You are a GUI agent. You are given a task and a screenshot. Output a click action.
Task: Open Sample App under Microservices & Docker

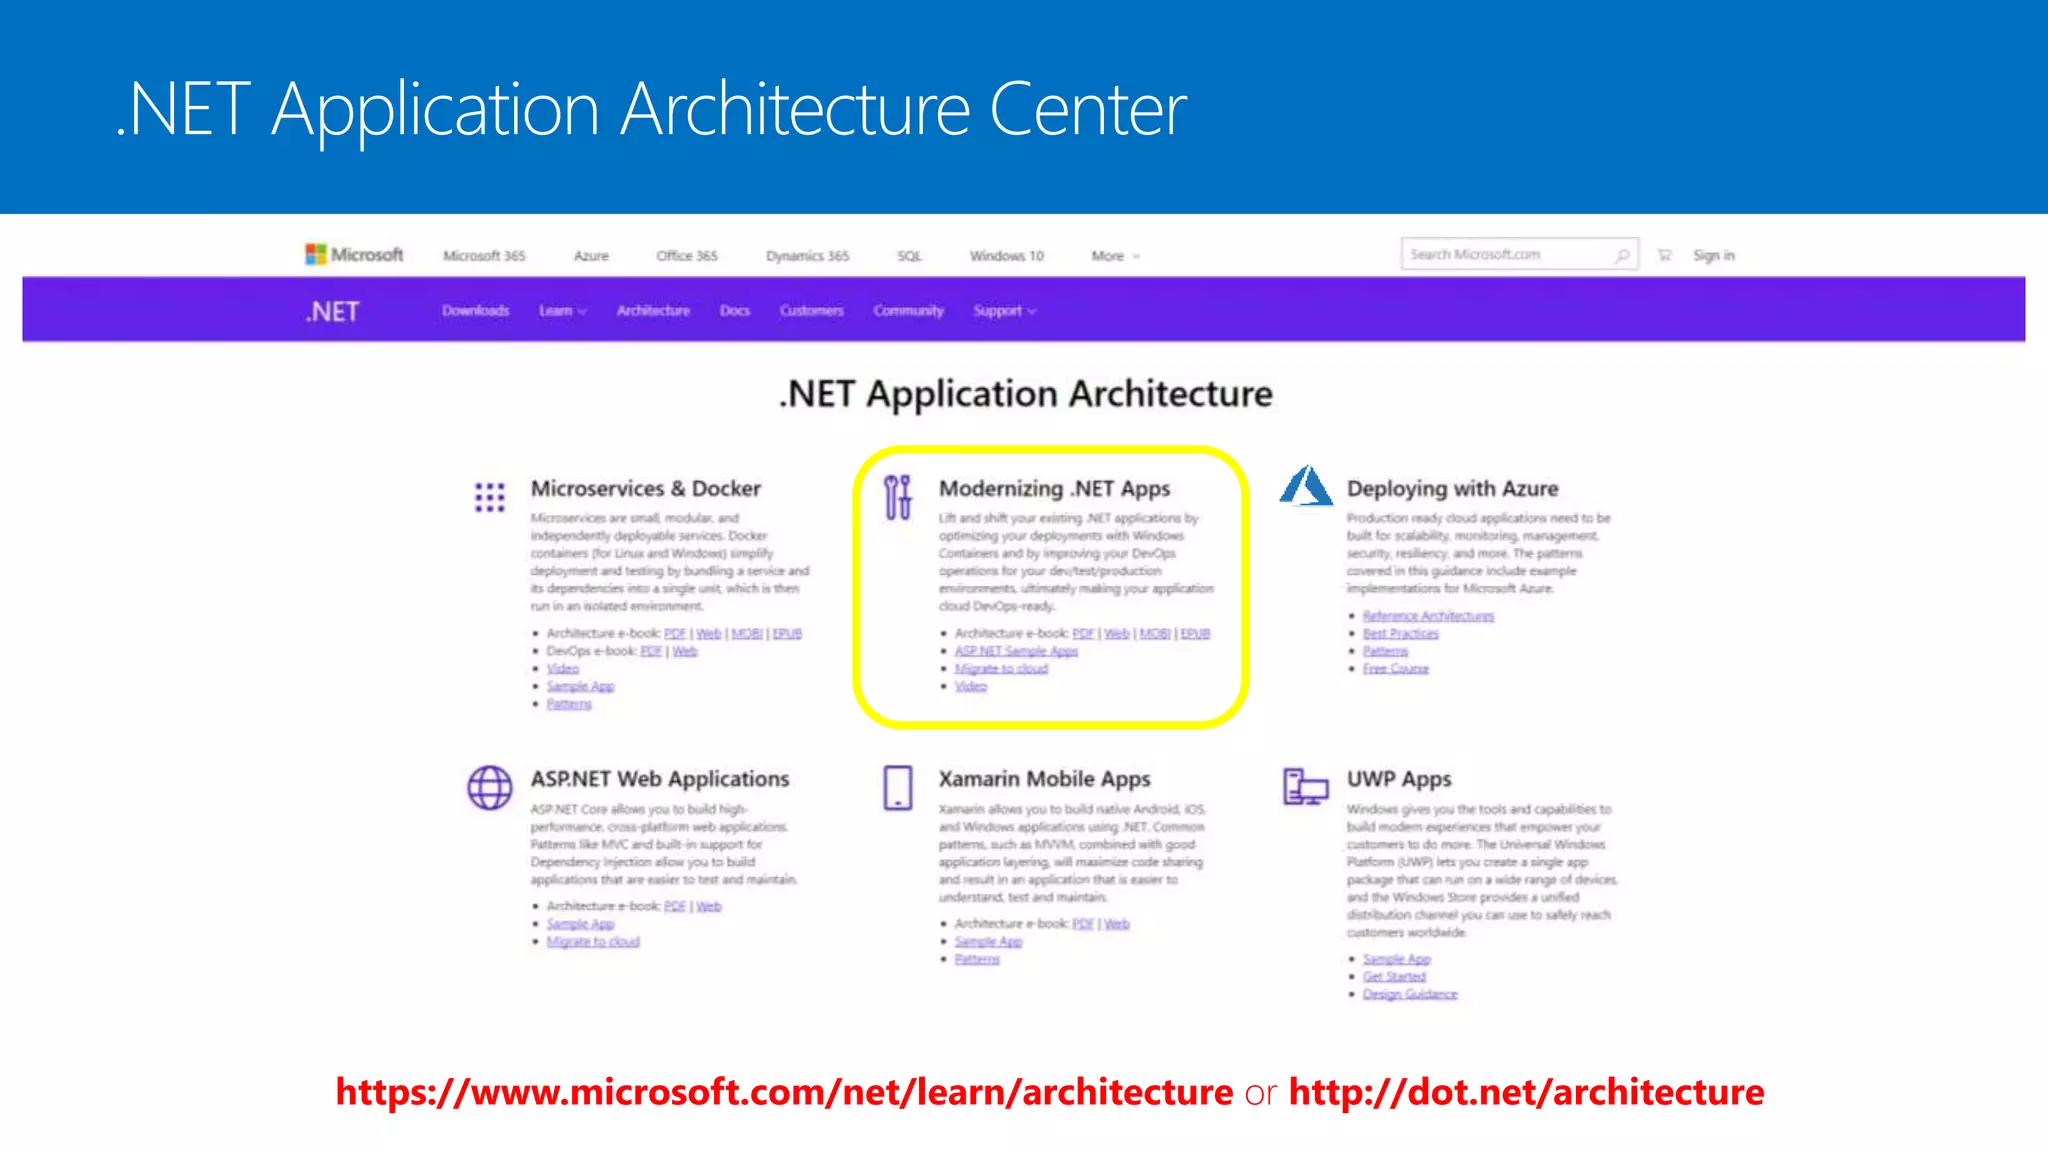(x=580, y=687)
